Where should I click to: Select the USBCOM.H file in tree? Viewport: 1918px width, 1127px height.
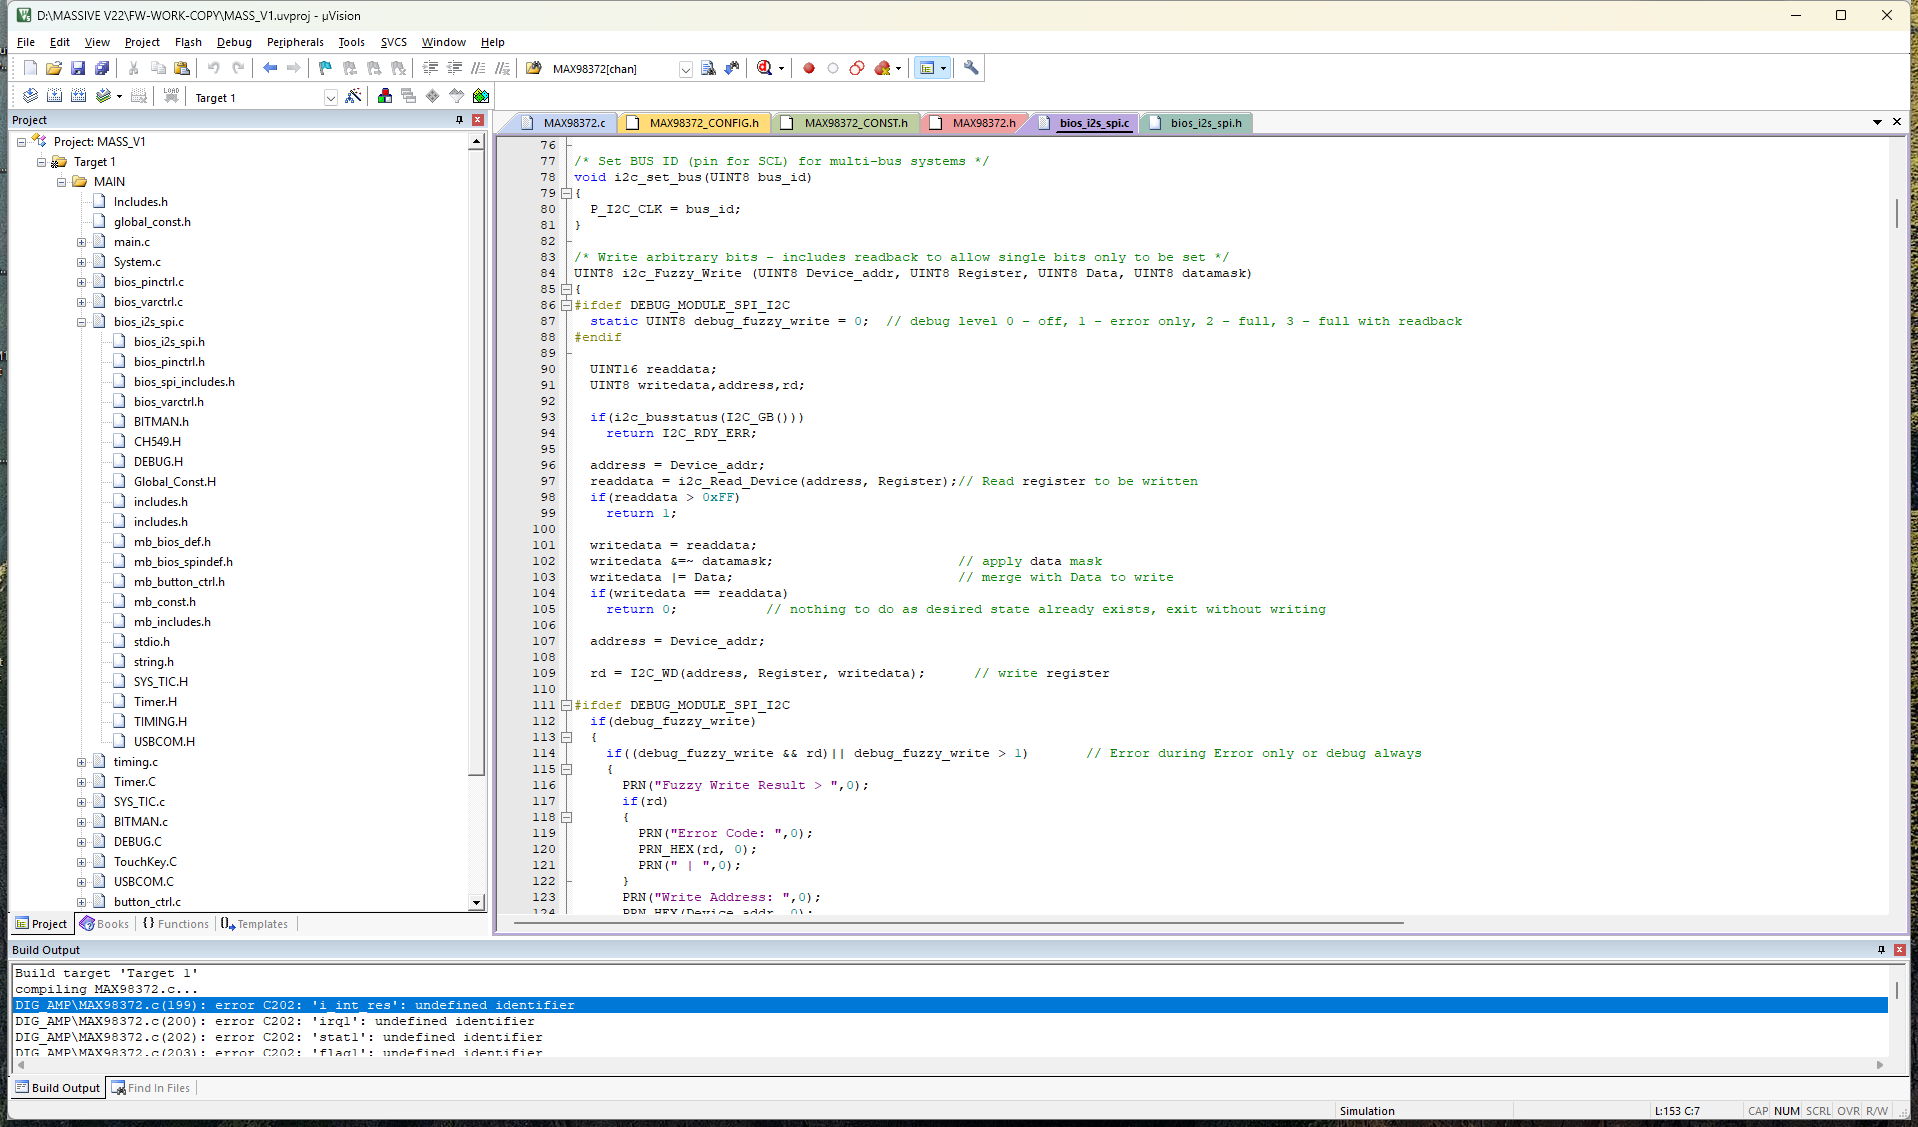[x=164, y=742]
